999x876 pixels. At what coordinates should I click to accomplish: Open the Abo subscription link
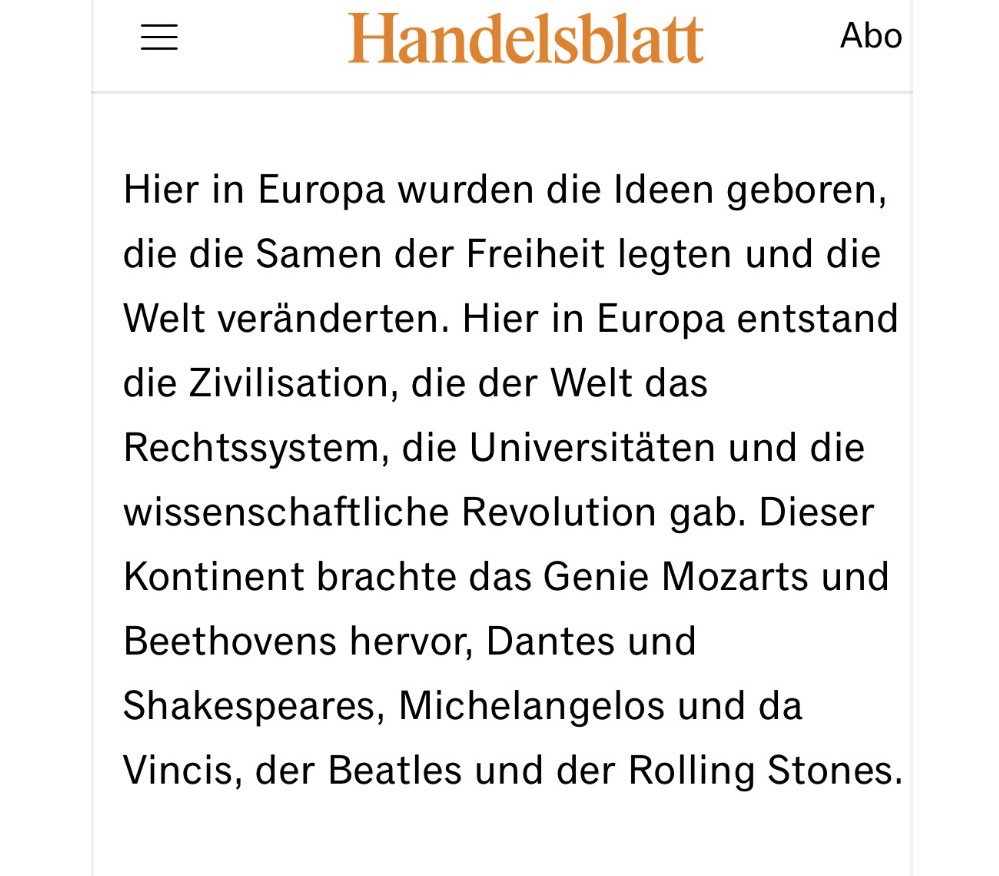[871, 36]
